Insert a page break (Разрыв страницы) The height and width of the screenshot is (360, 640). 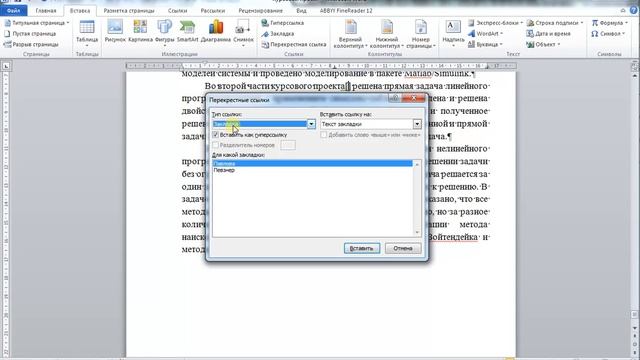(x=31, y=44)
